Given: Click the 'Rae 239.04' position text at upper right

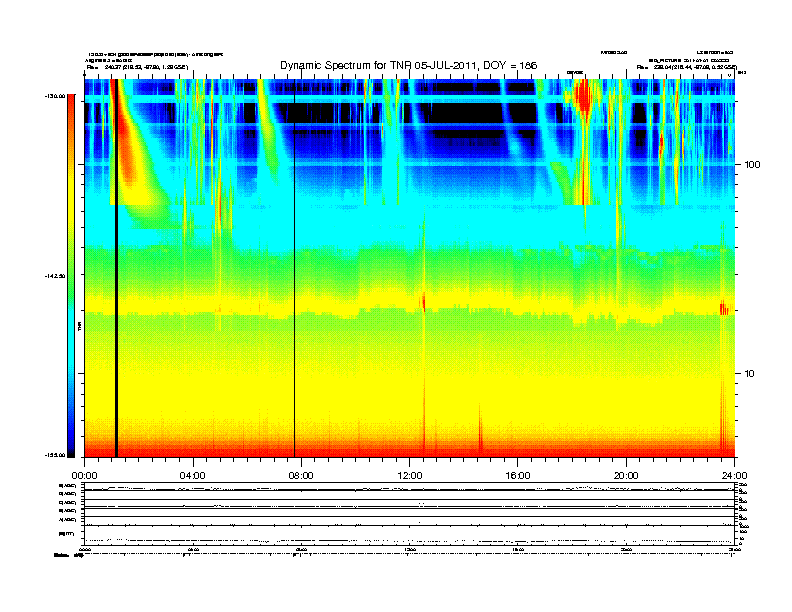Looking at the screenshot, I should (x=686, y=67).
